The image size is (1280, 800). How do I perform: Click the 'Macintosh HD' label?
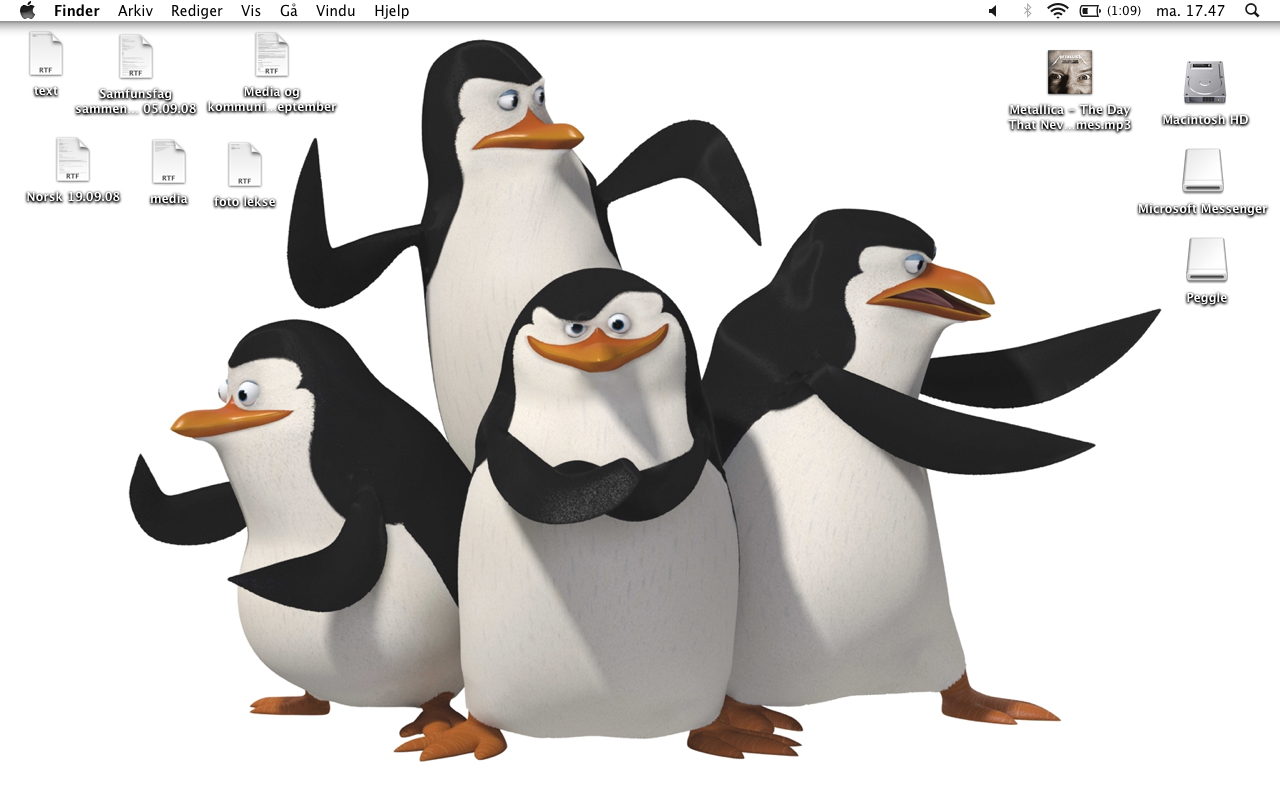pyautogui.click(x=1205, y=120)
